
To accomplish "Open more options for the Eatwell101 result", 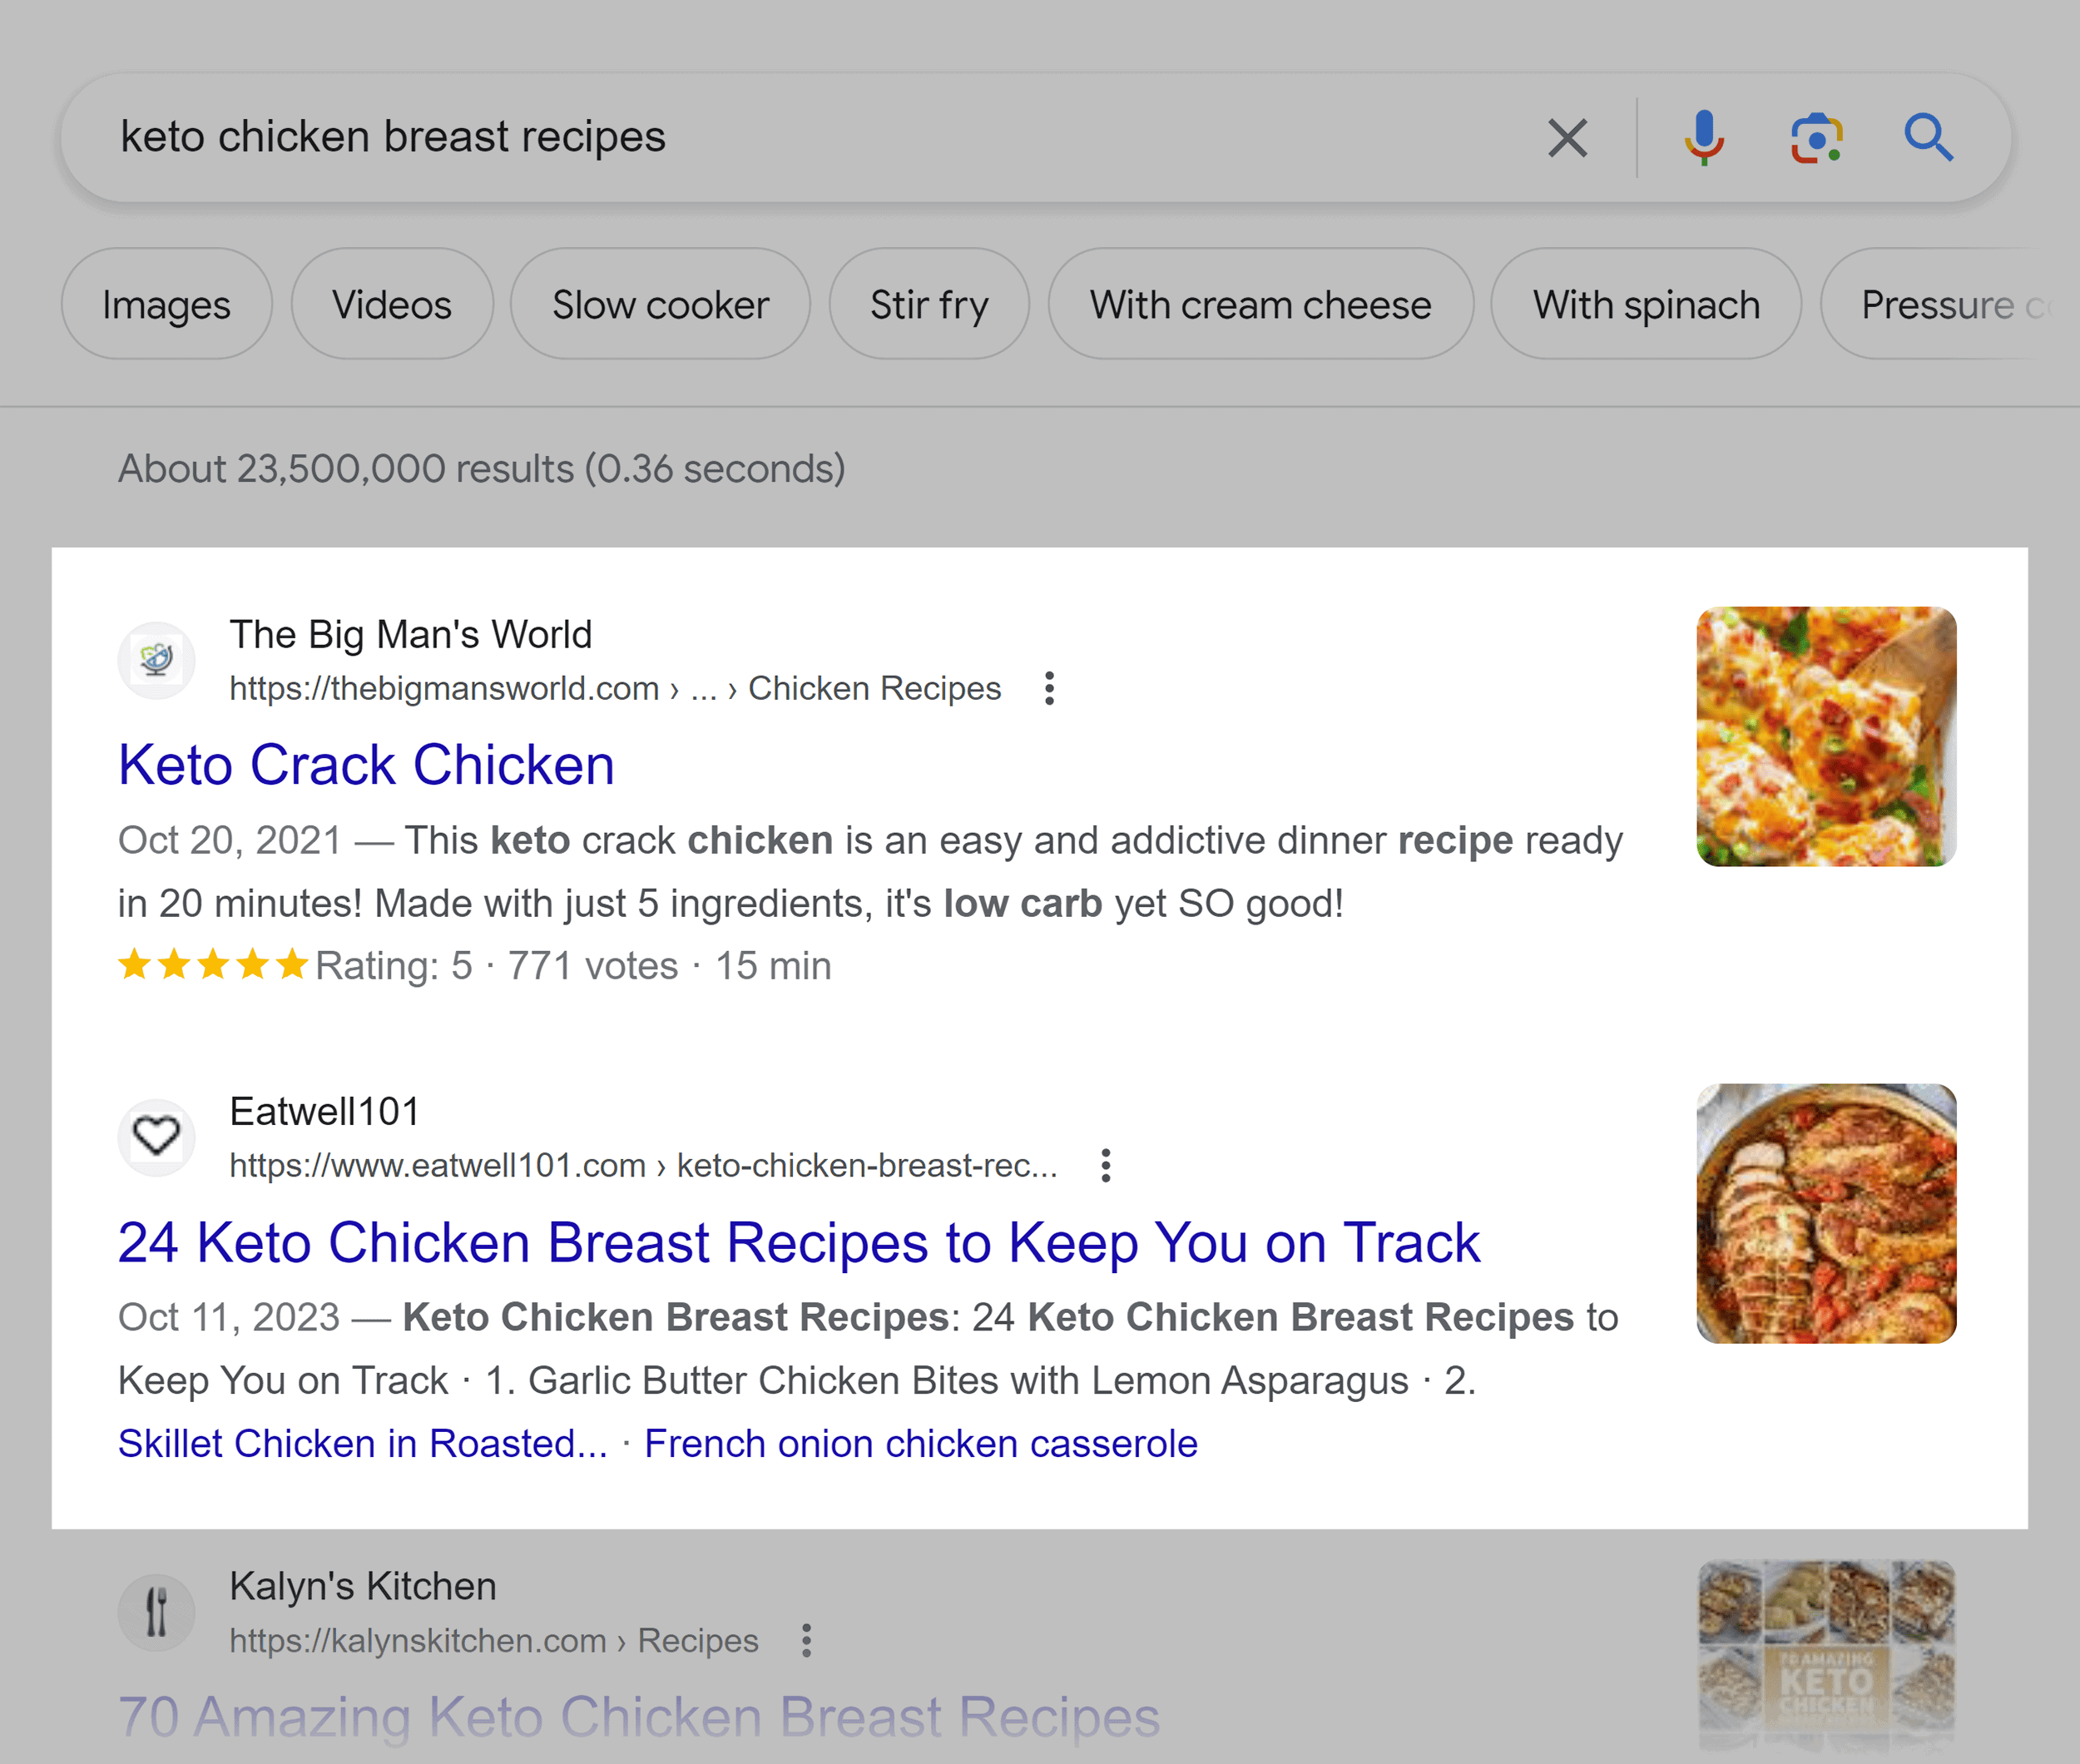I will pyautogui.click(x=1105, y=1165).
